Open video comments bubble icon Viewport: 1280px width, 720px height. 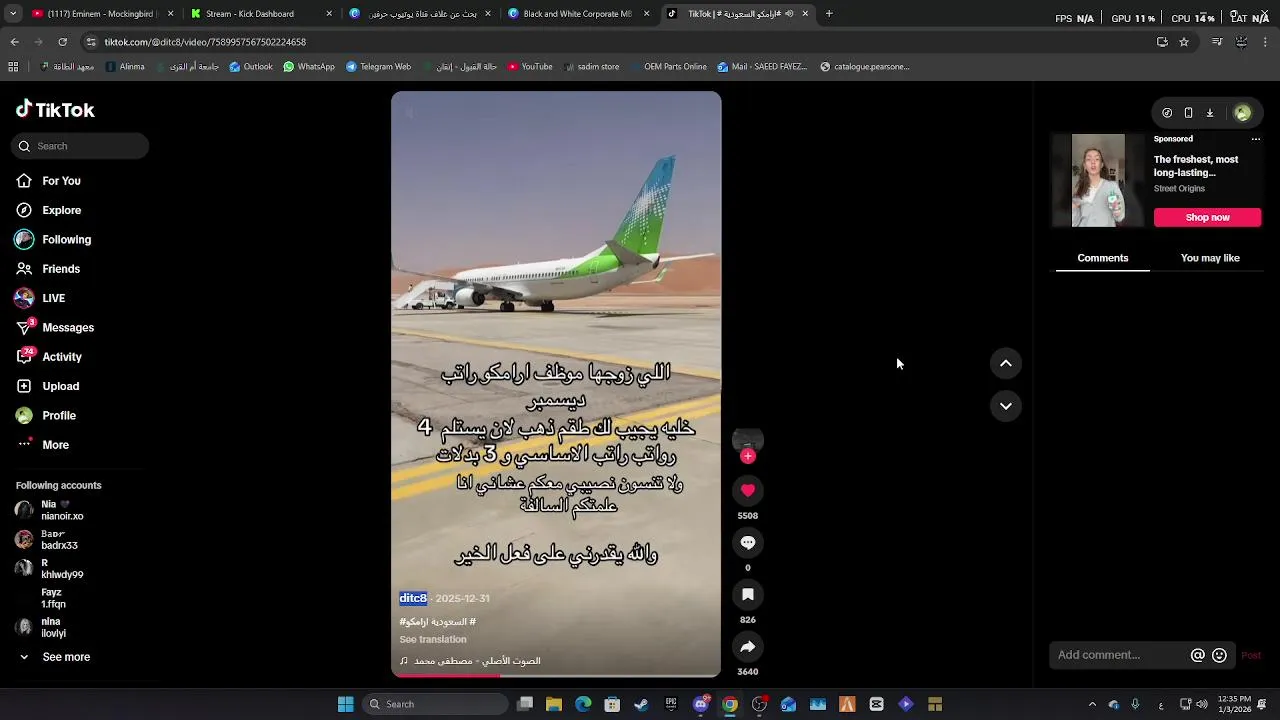pyautogui.click(x=747, y=542)
